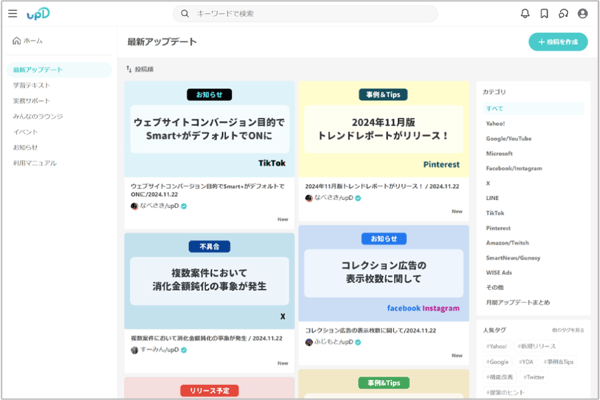Image resolution: width=600 pixels, height=400 pixels.
Task: Filter by LINE category
Action: tap(492, 198)
